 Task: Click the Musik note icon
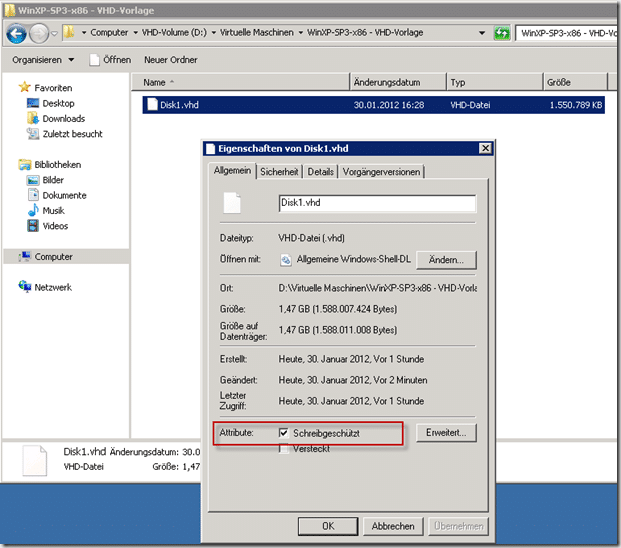[x=33, y=210]
